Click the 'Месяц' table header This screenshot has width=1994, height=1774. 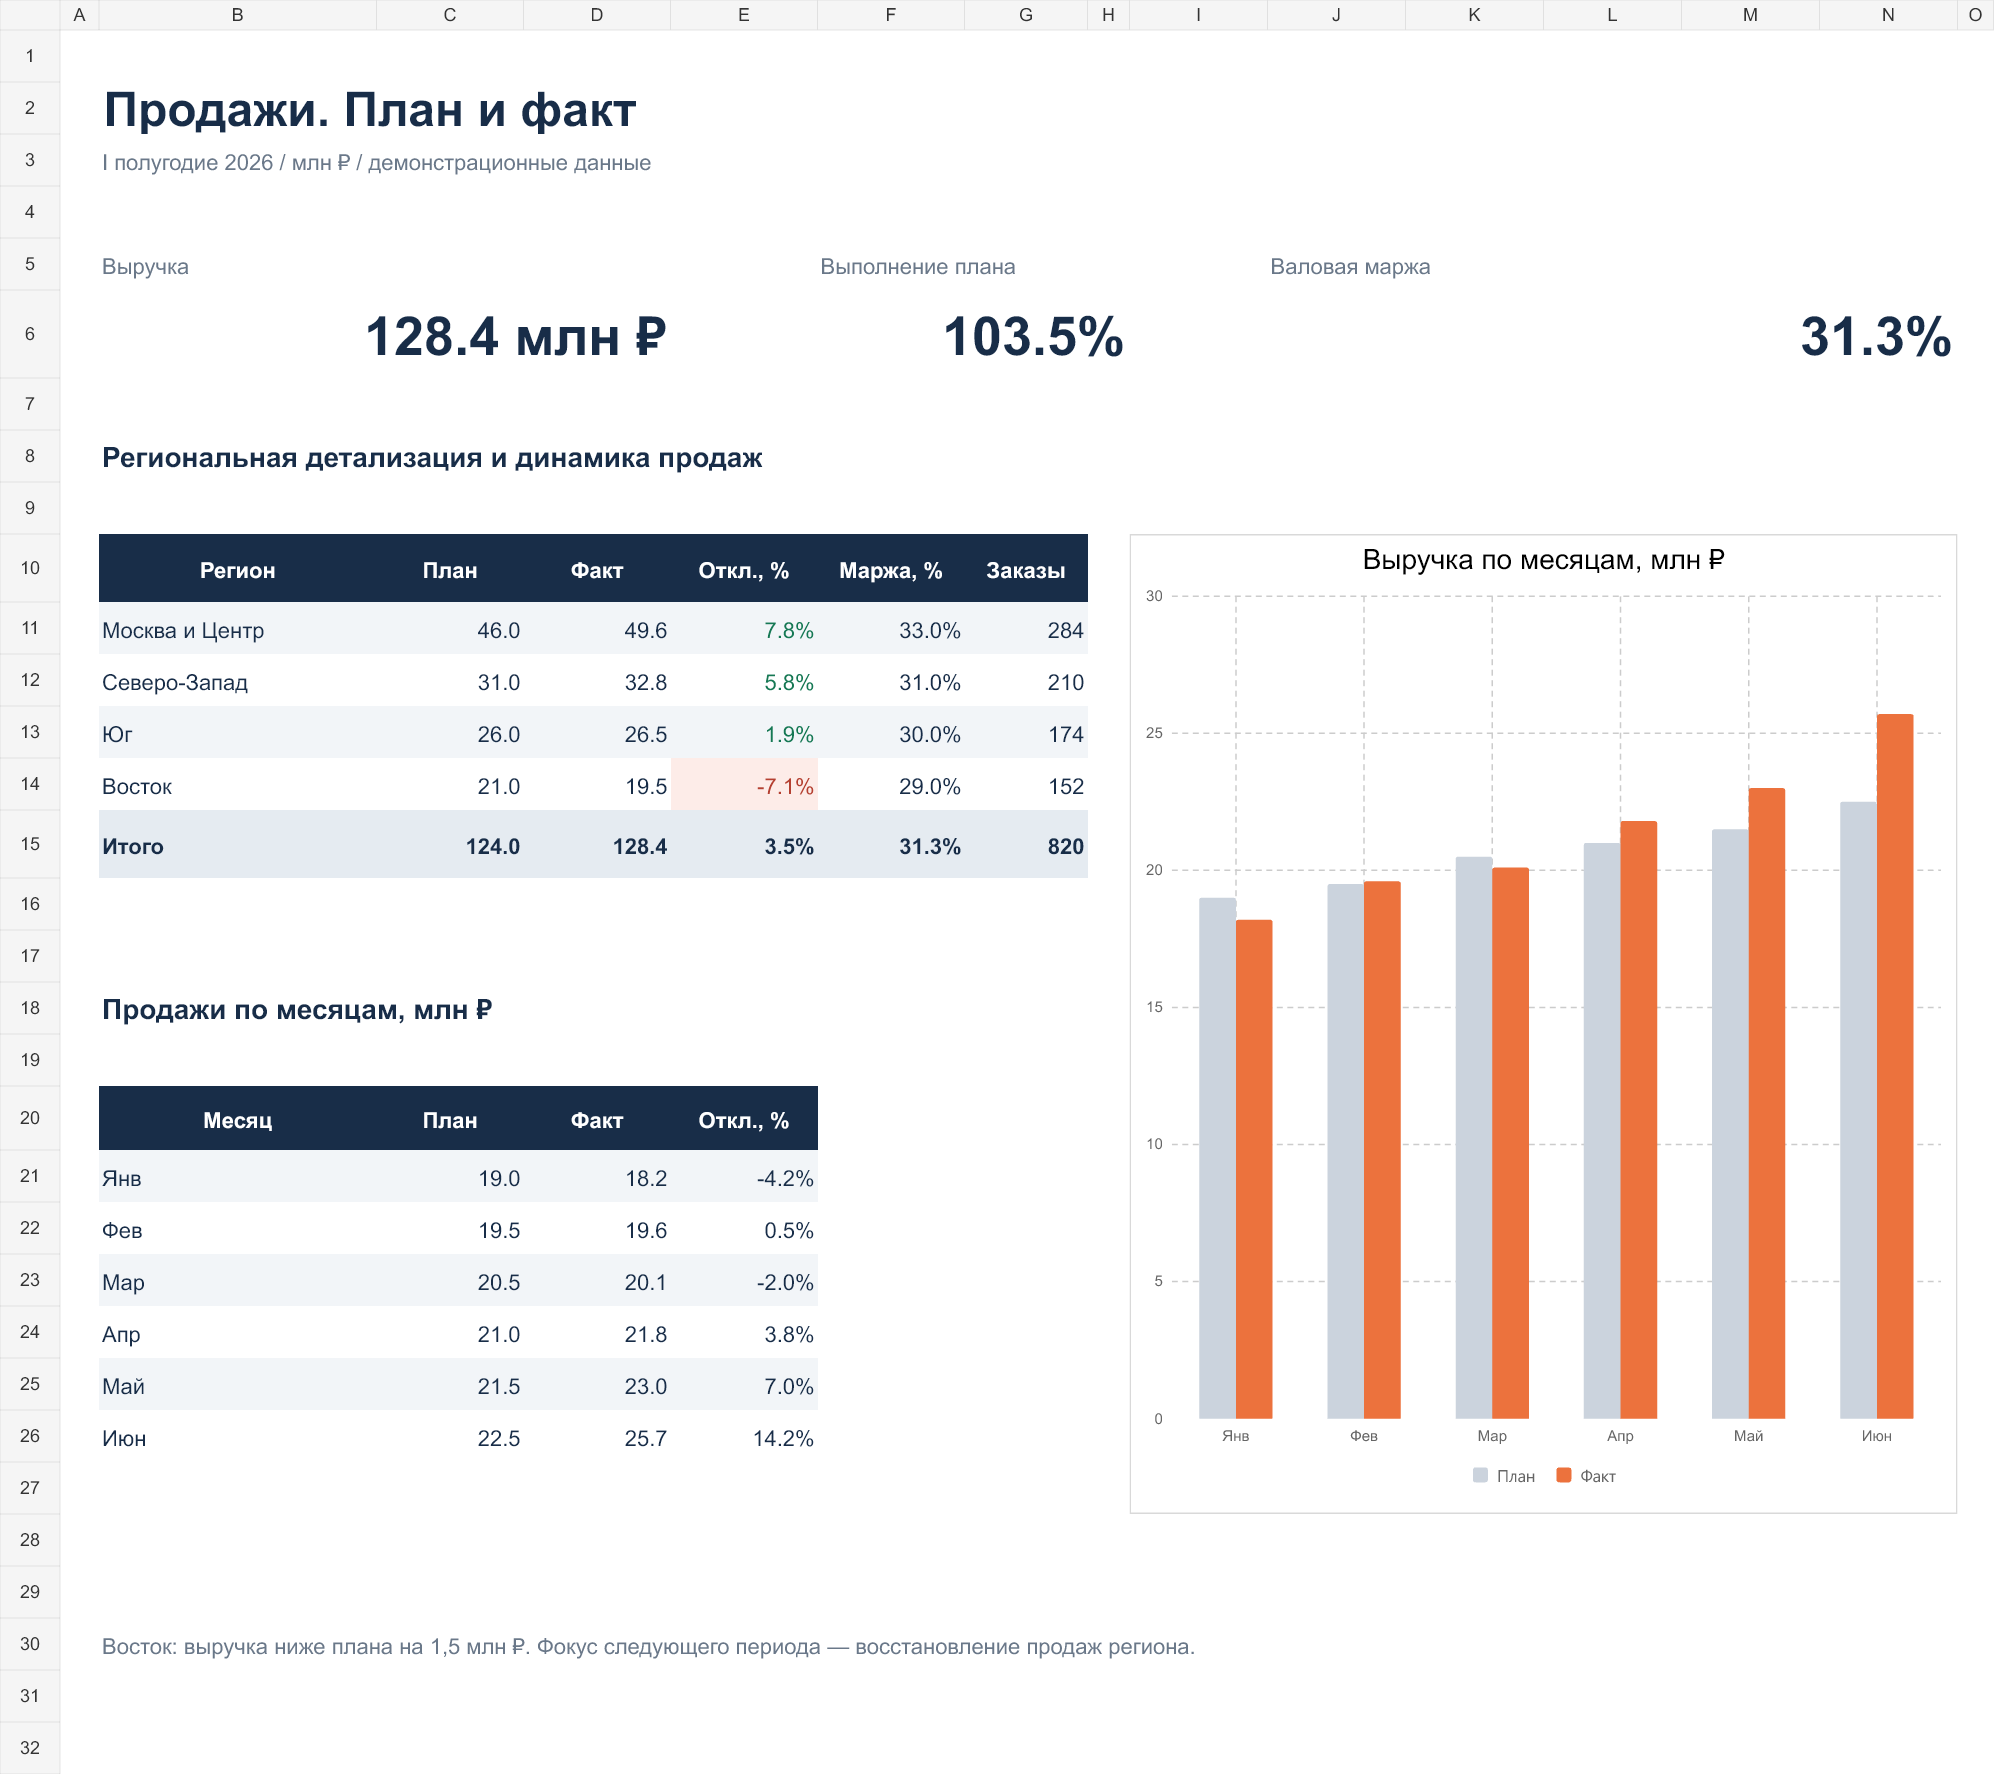click(237, 1120)
